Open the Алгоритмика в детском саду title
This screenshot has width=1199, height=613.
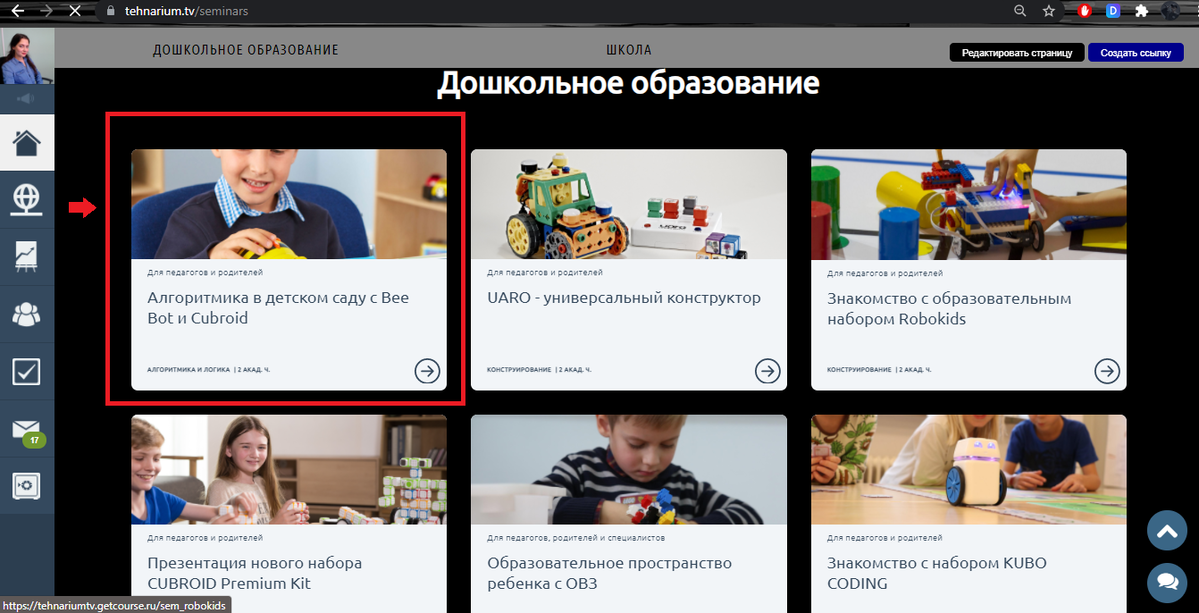[x=278, y=308]
